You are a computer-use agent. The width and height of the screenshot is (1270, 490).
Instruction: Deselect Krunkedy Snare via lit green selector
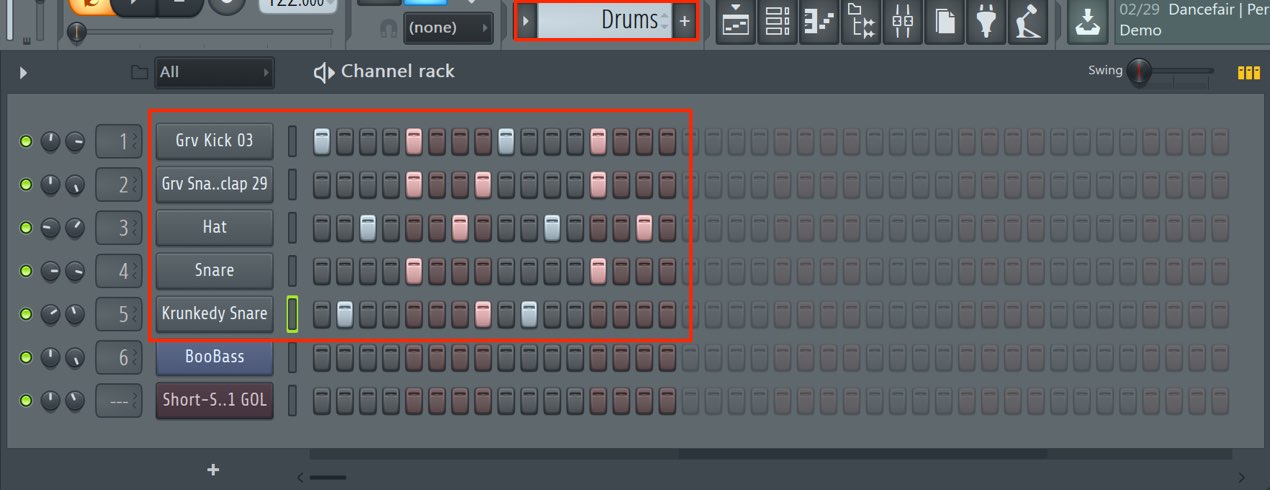point(293,314)
